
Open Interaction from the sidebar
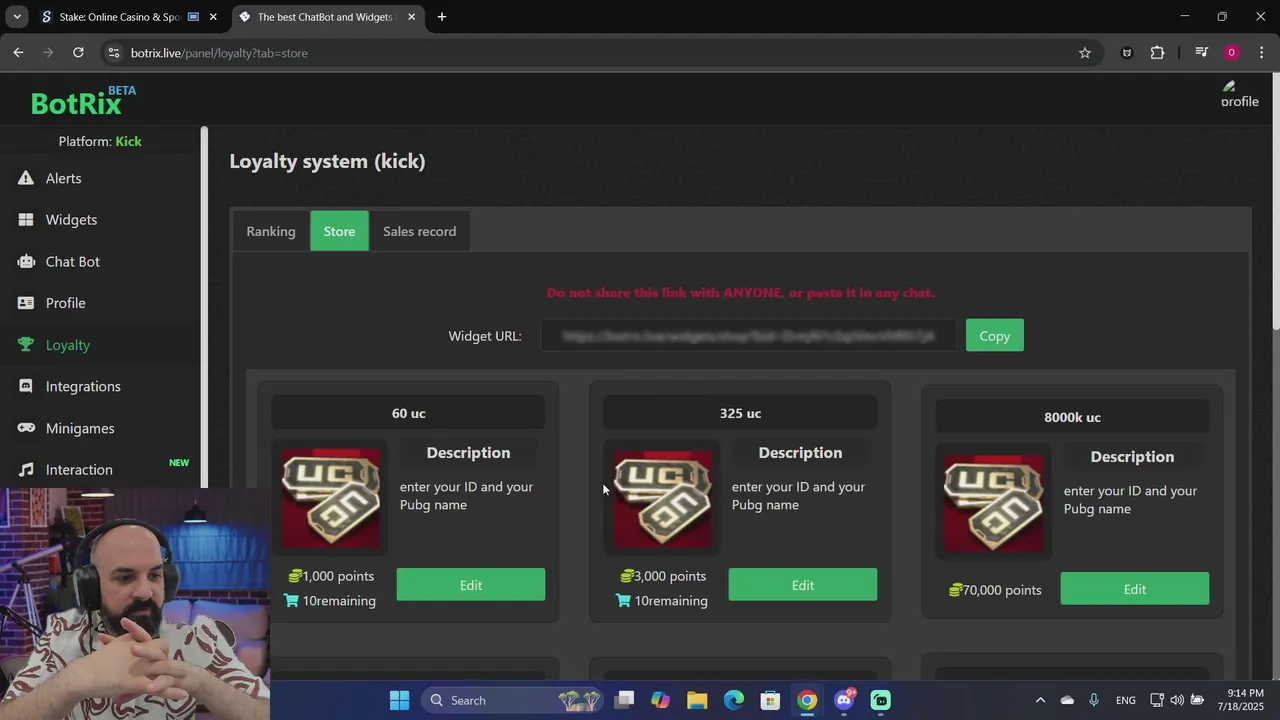78,470
